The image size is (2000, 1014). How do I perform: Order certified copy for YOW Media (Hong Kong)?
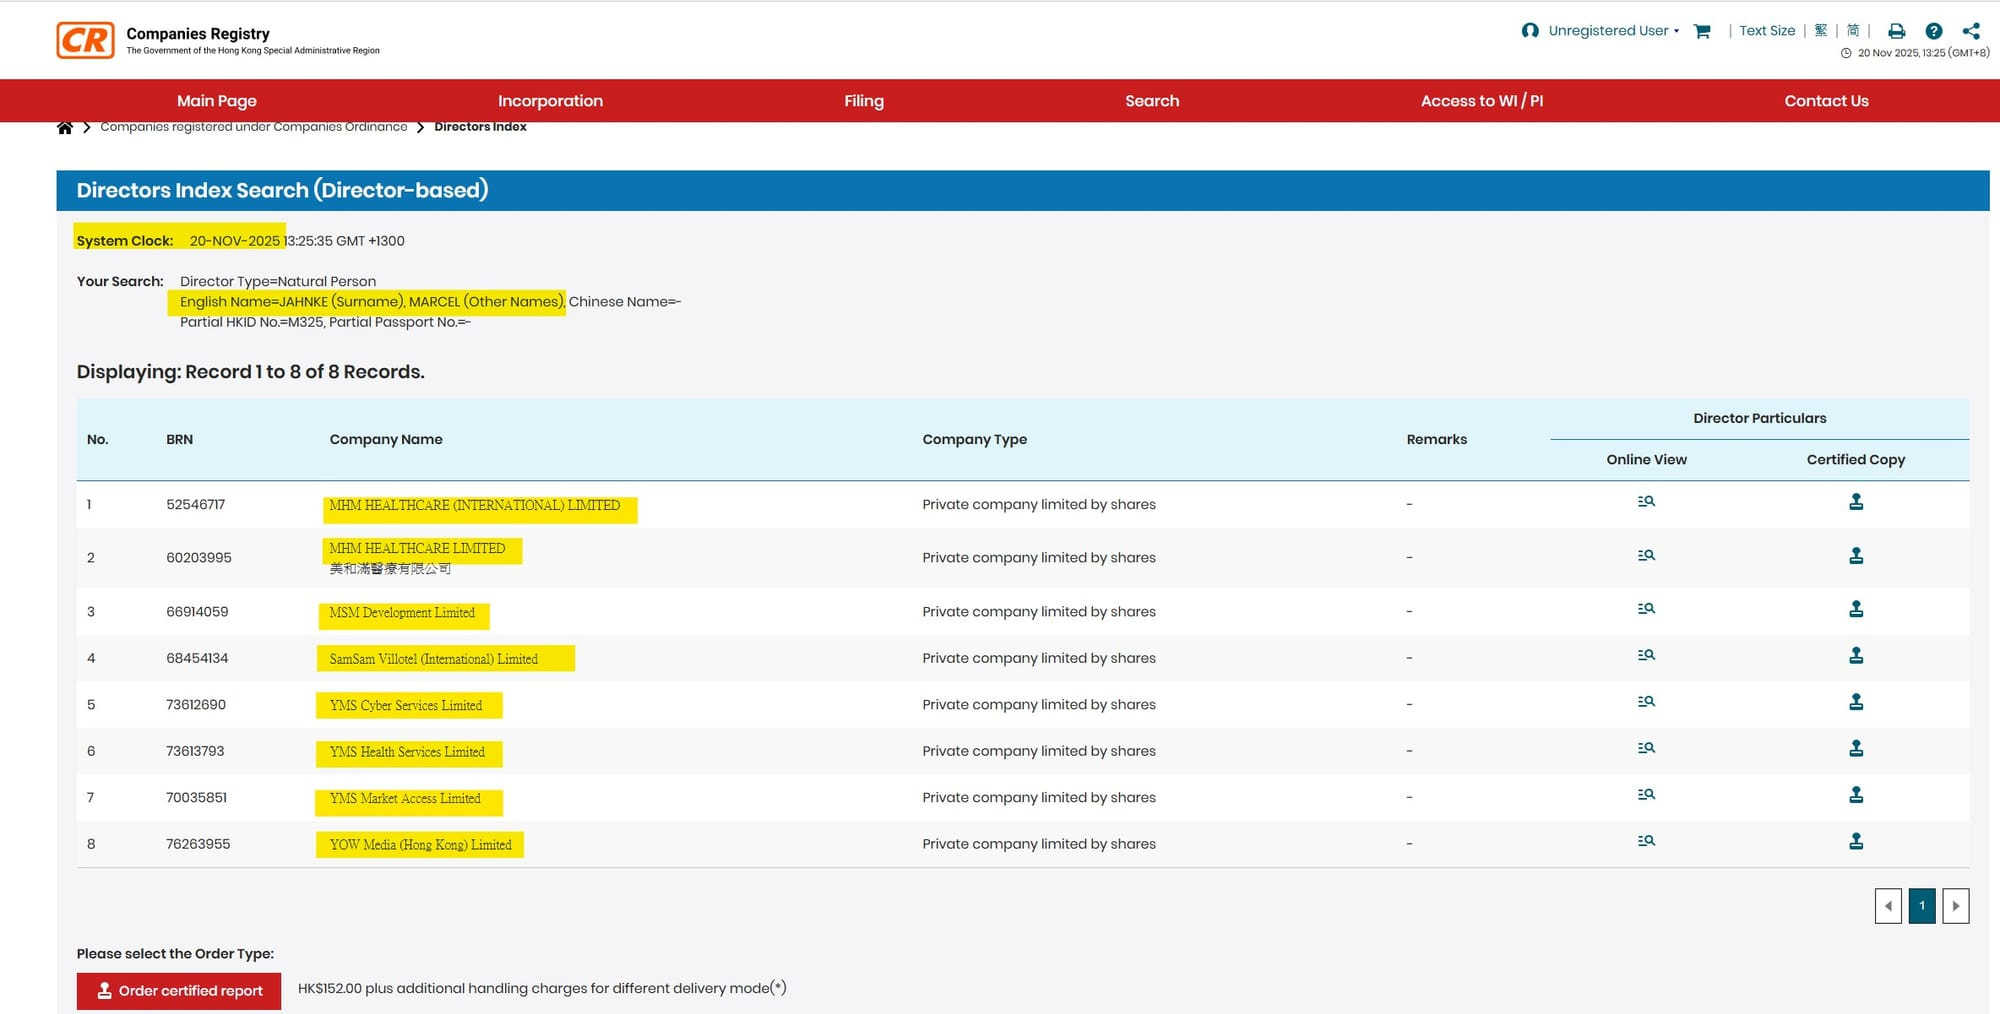(1856, 842)
